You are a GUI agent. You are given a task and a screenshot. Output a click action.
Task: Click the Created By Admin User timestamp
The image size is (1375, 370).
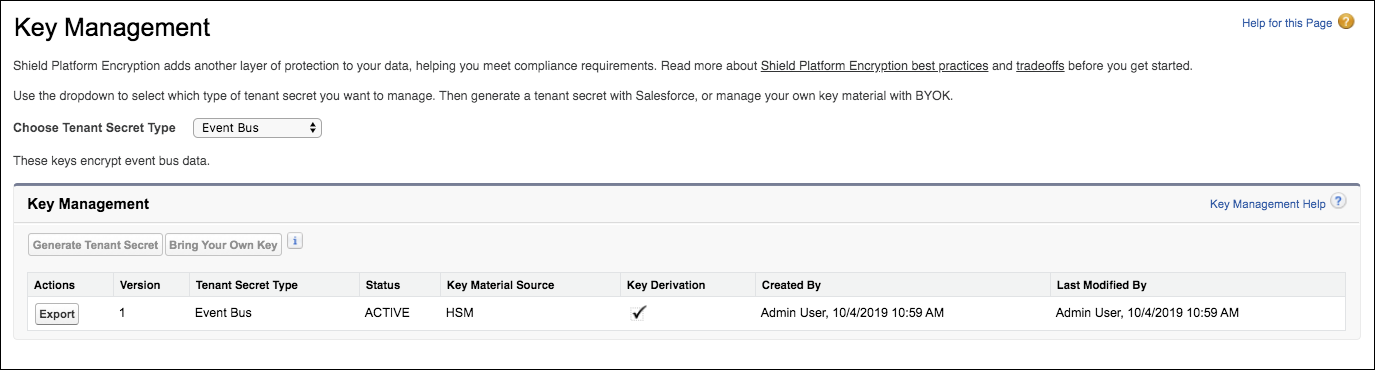click(x=852, y=313)
